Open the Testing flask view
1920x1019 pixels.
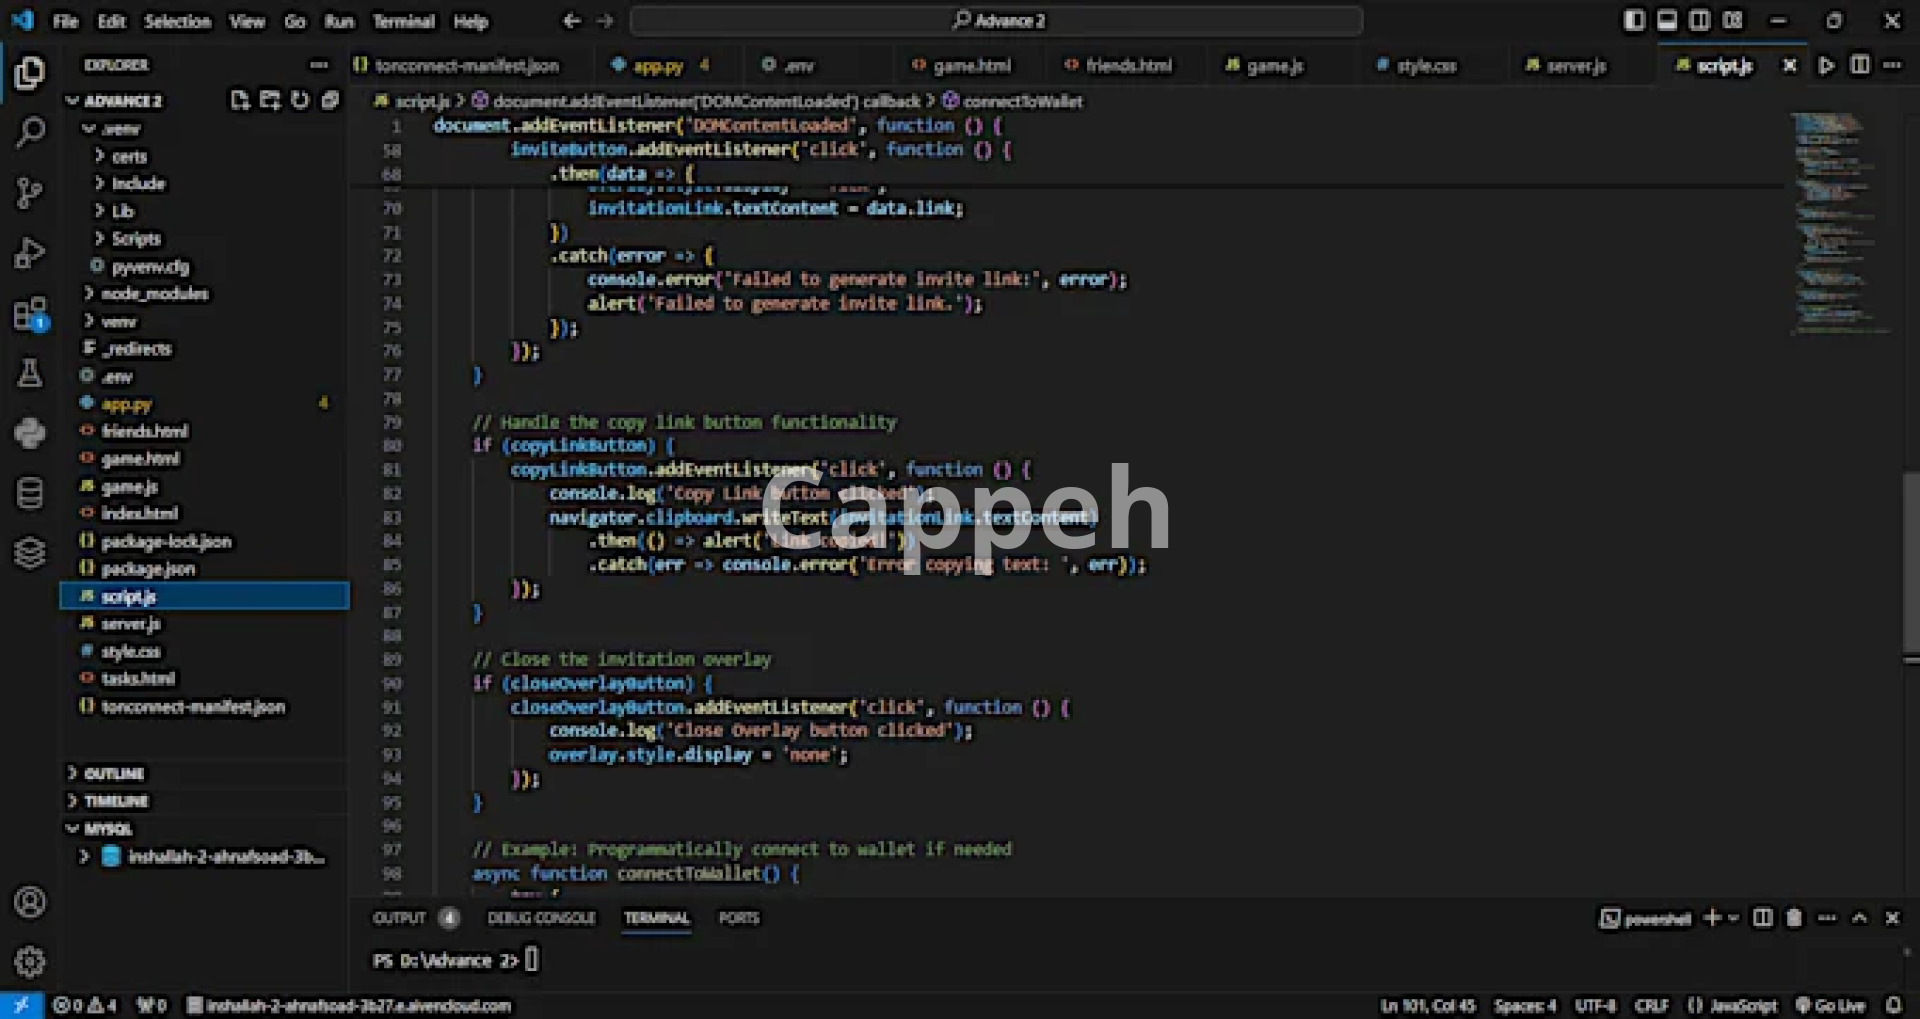coord(30,374)
